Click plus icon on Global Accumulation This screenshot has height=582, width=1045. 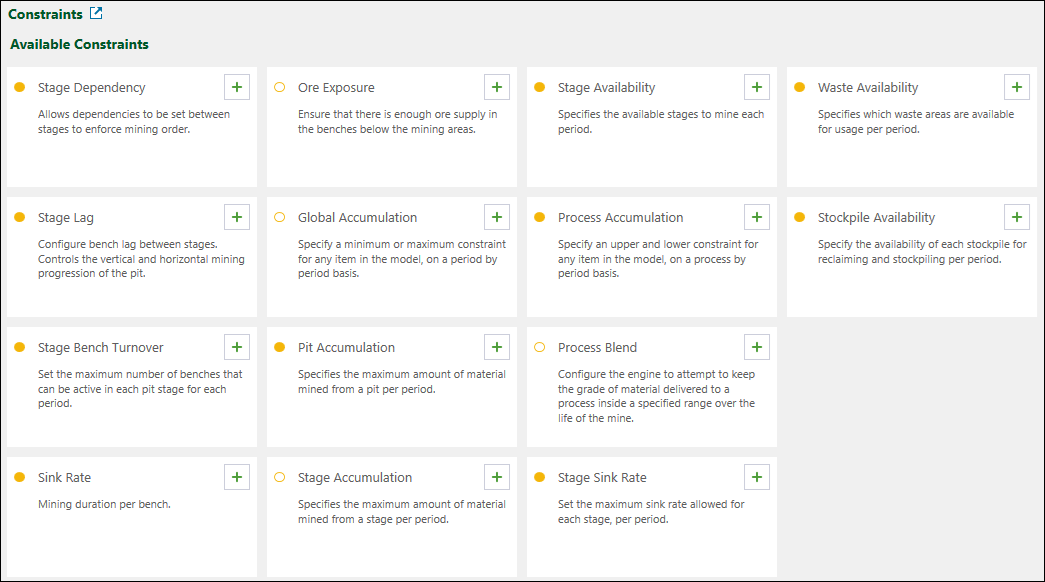(x=497, y=217)
